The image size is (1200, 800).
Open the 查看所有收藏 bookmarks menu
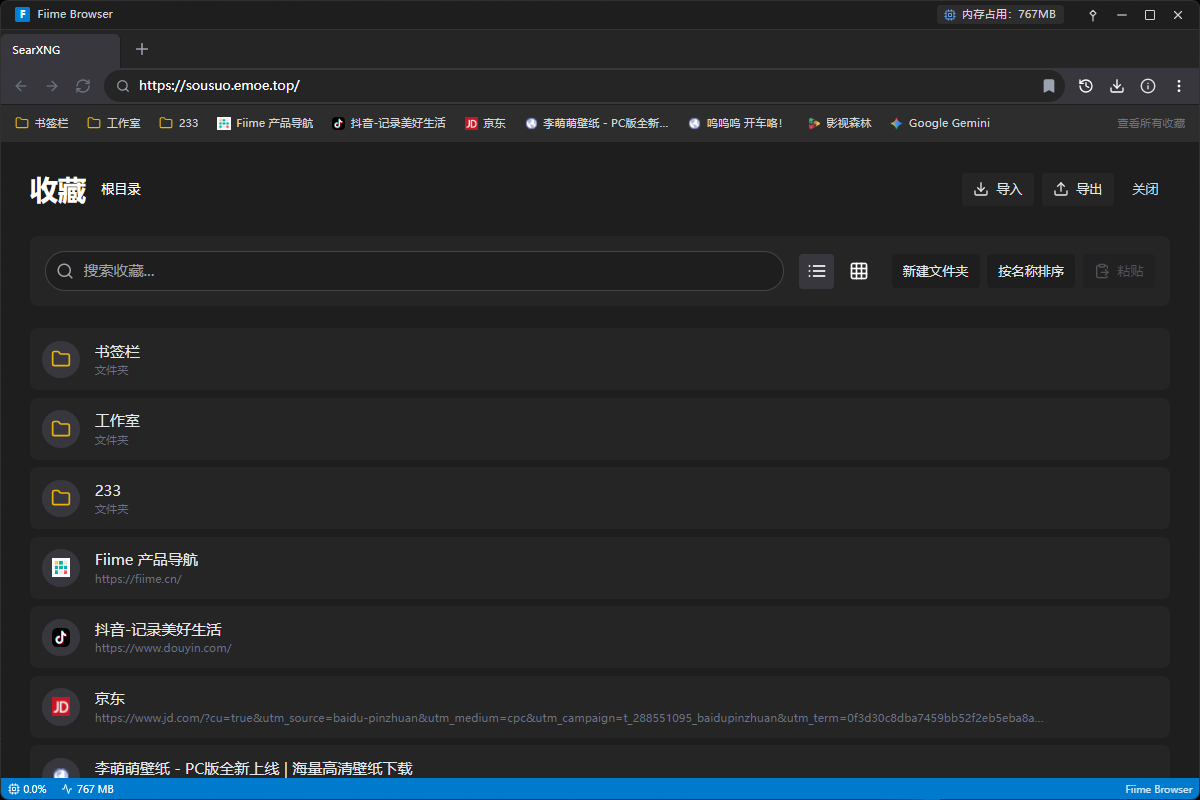(1150, 123)
